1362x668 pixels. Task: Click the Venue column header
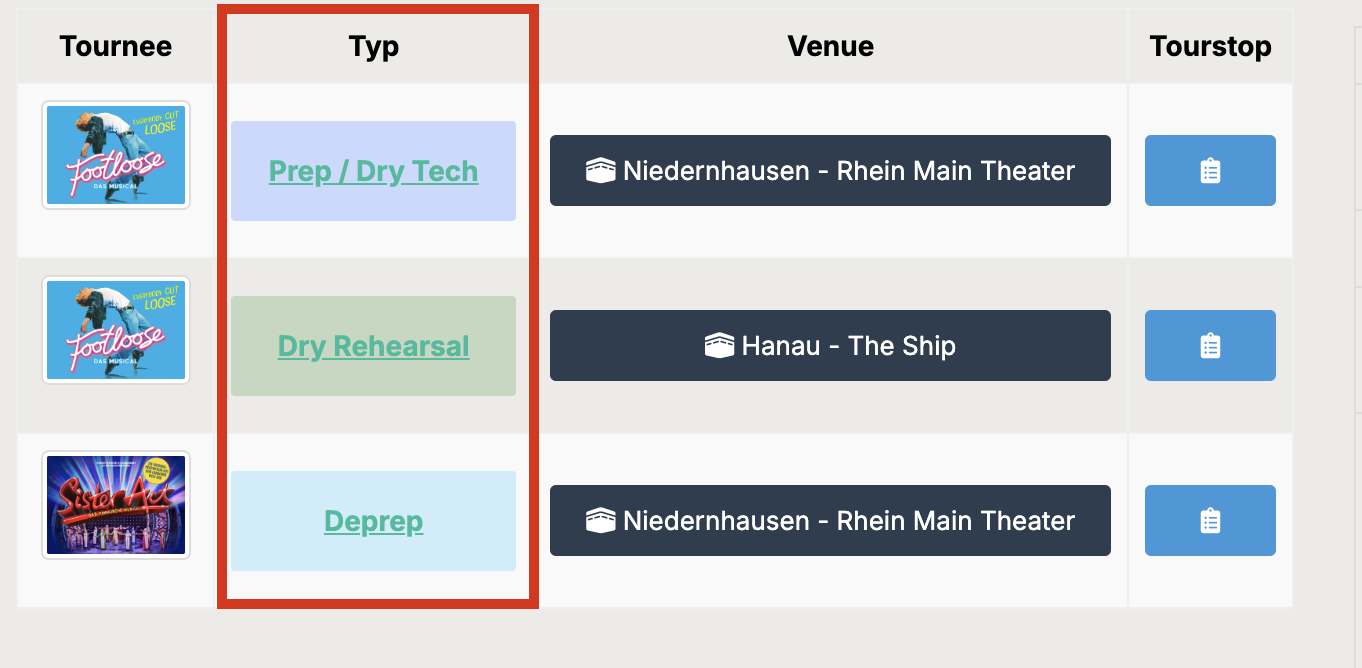830,46
